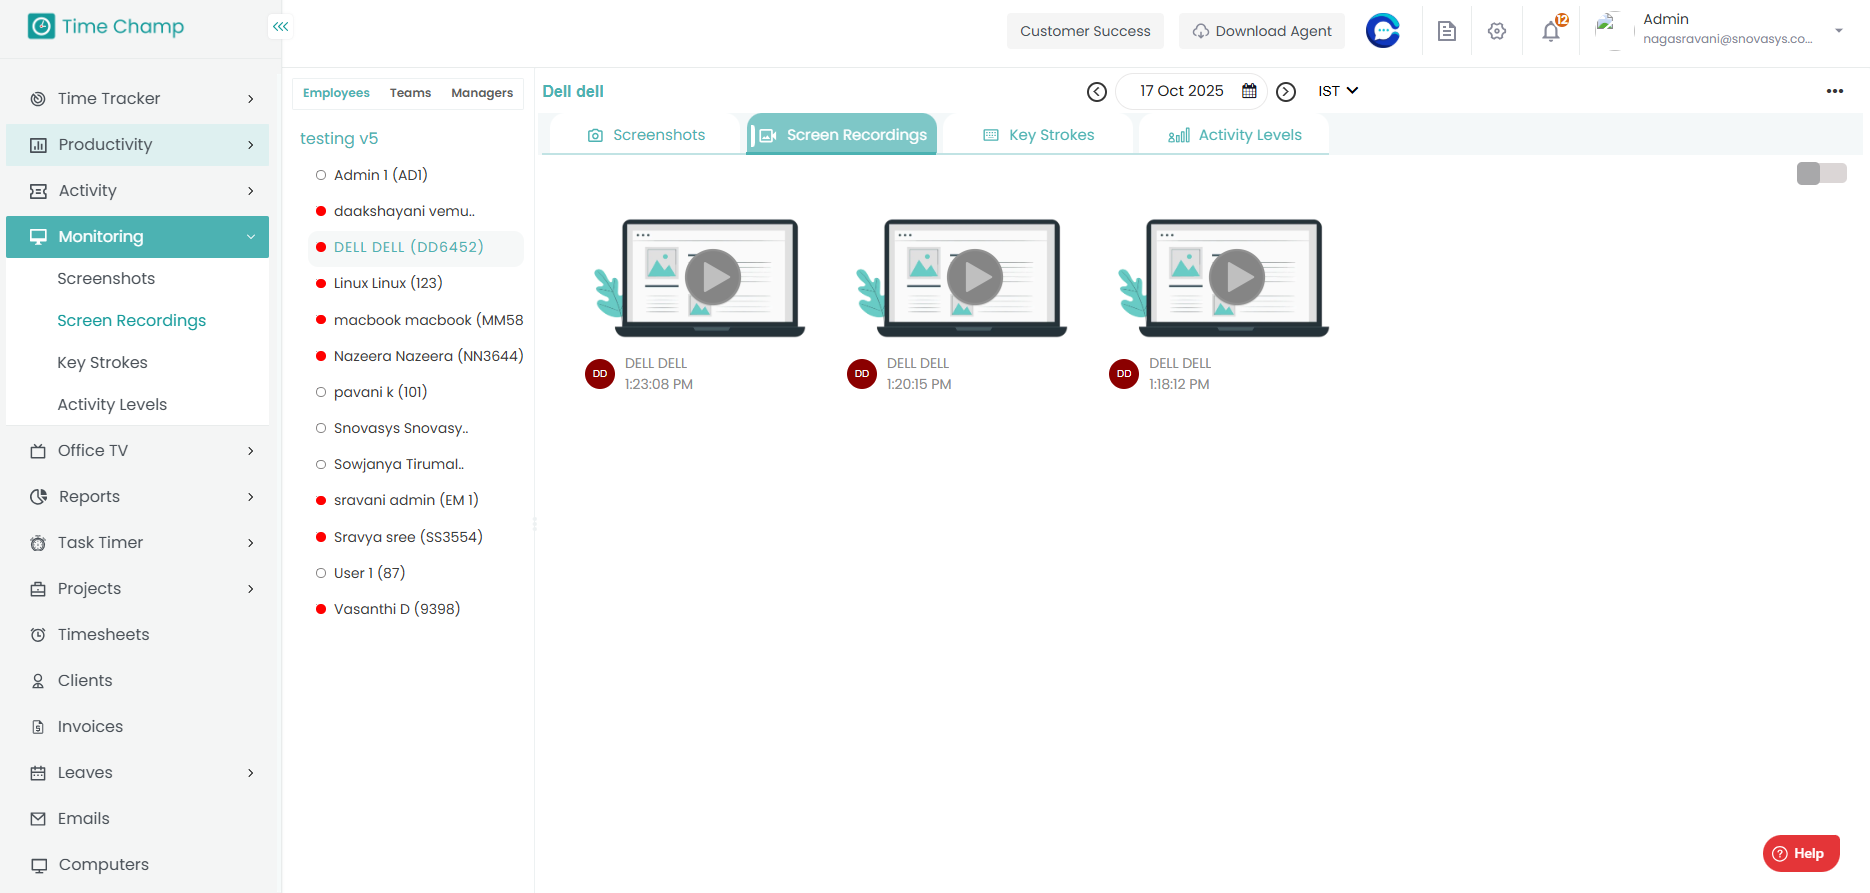
Task: Expand the Time Tracker menu
Action: pyautogui.click(x=251, y=99)
